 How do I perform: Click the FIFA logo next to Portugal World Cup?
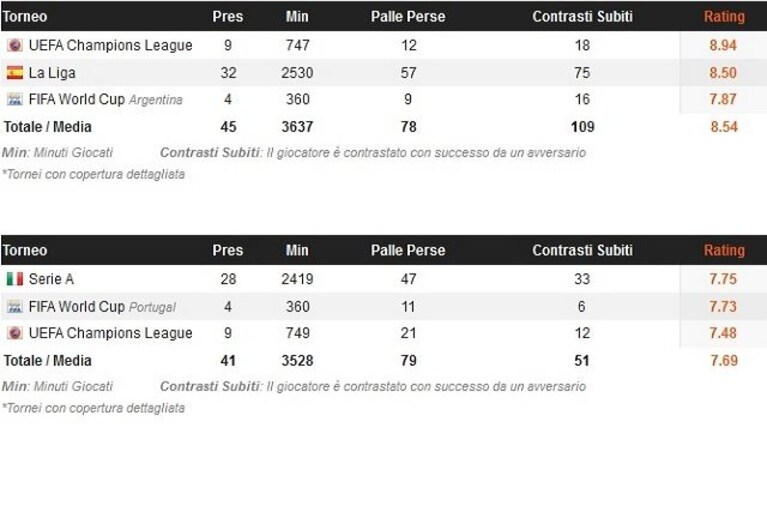tap(15, 307)
